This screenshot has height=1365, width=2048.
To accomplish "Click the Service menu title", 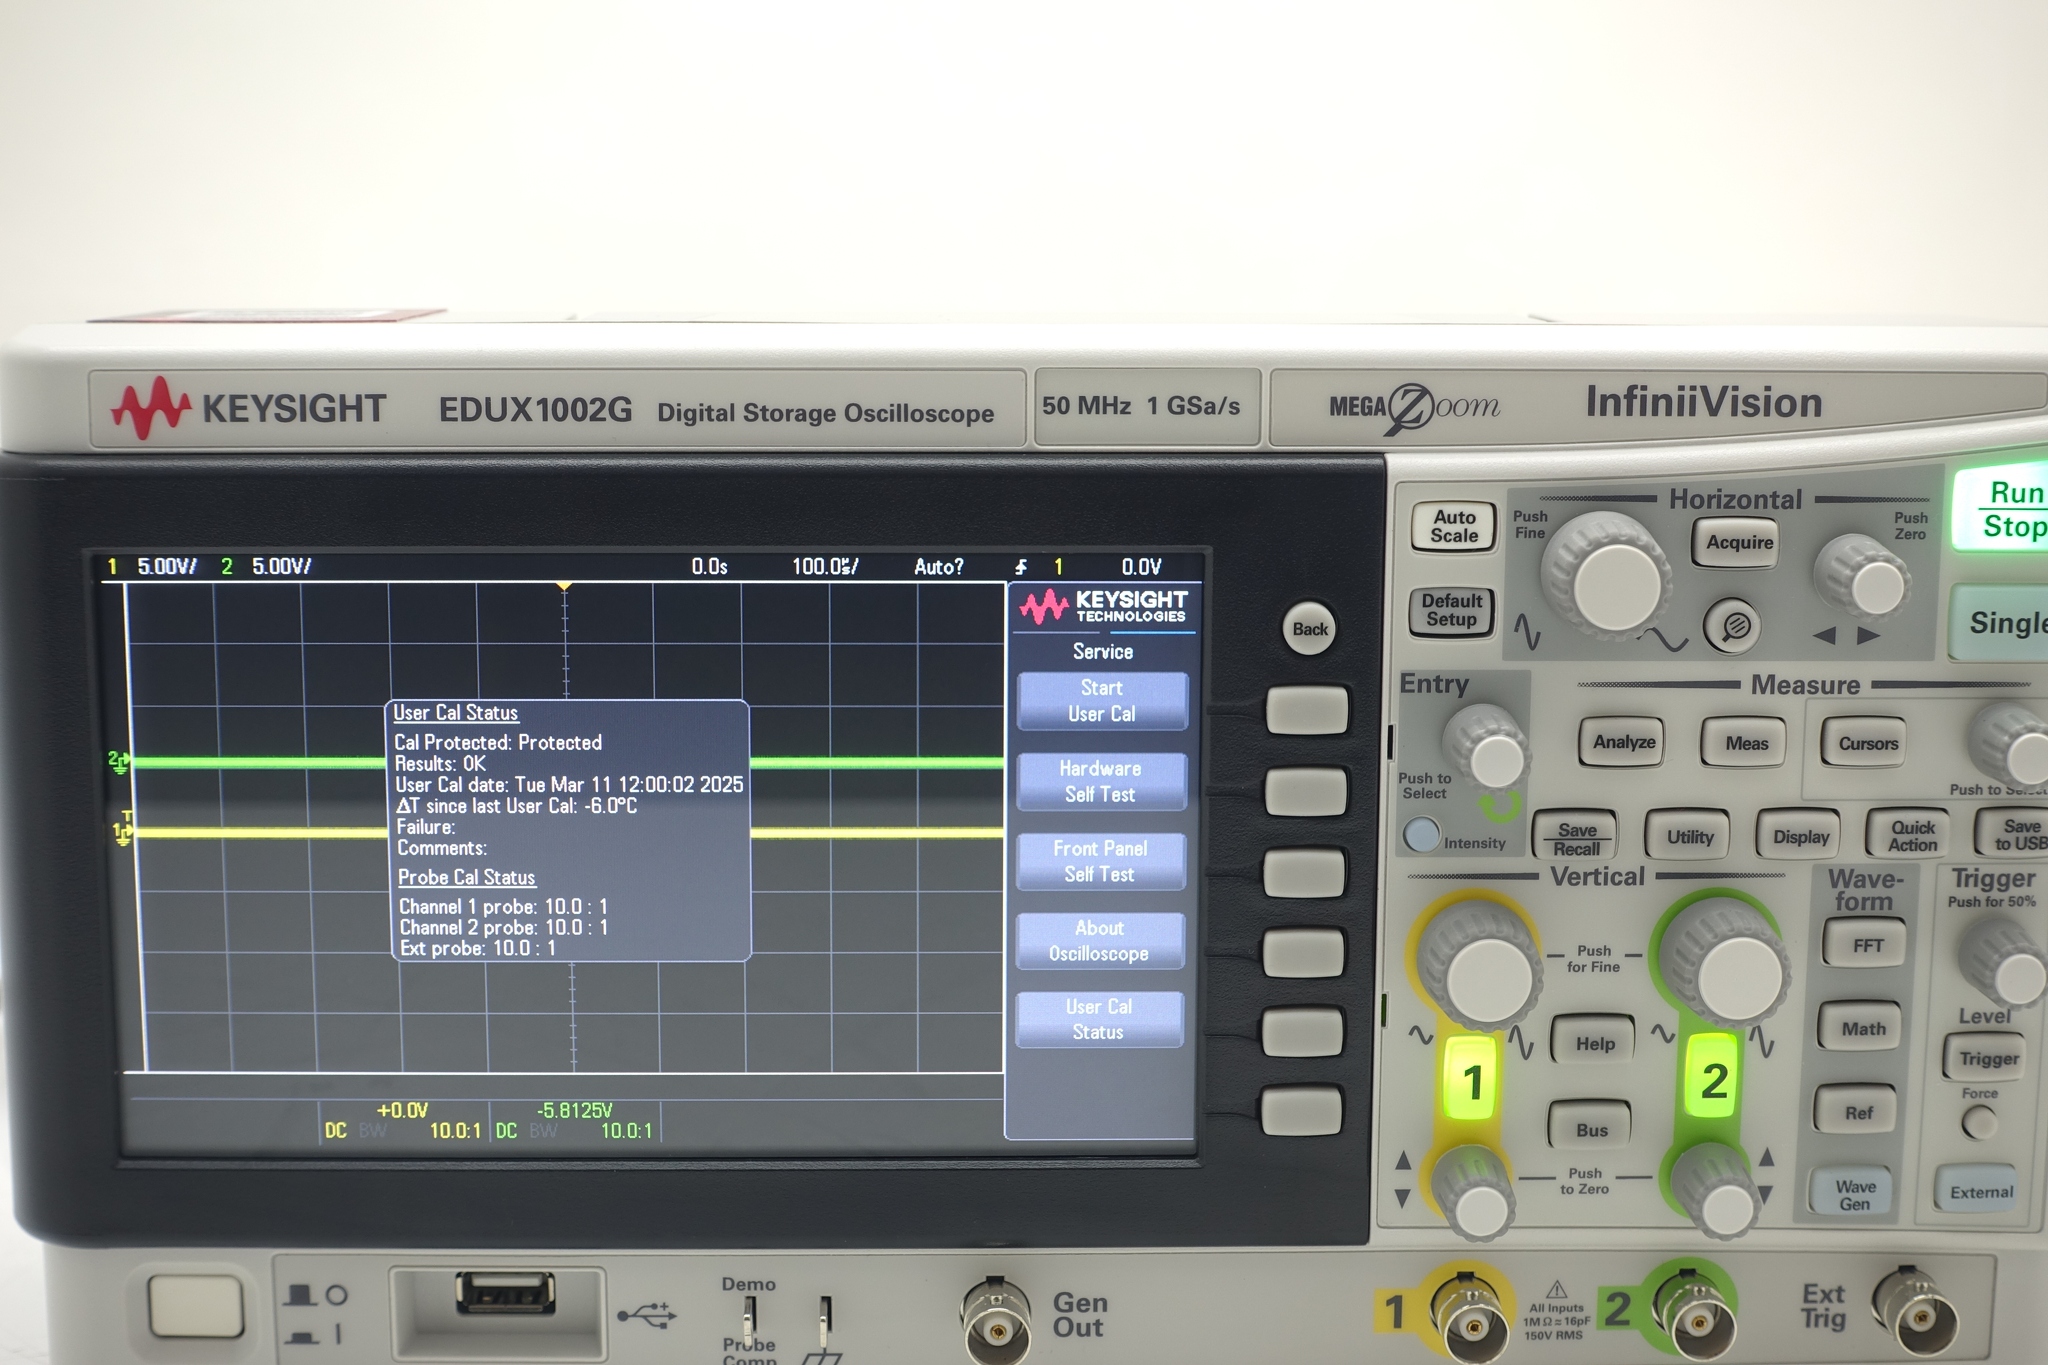I will pos(1103,652).
